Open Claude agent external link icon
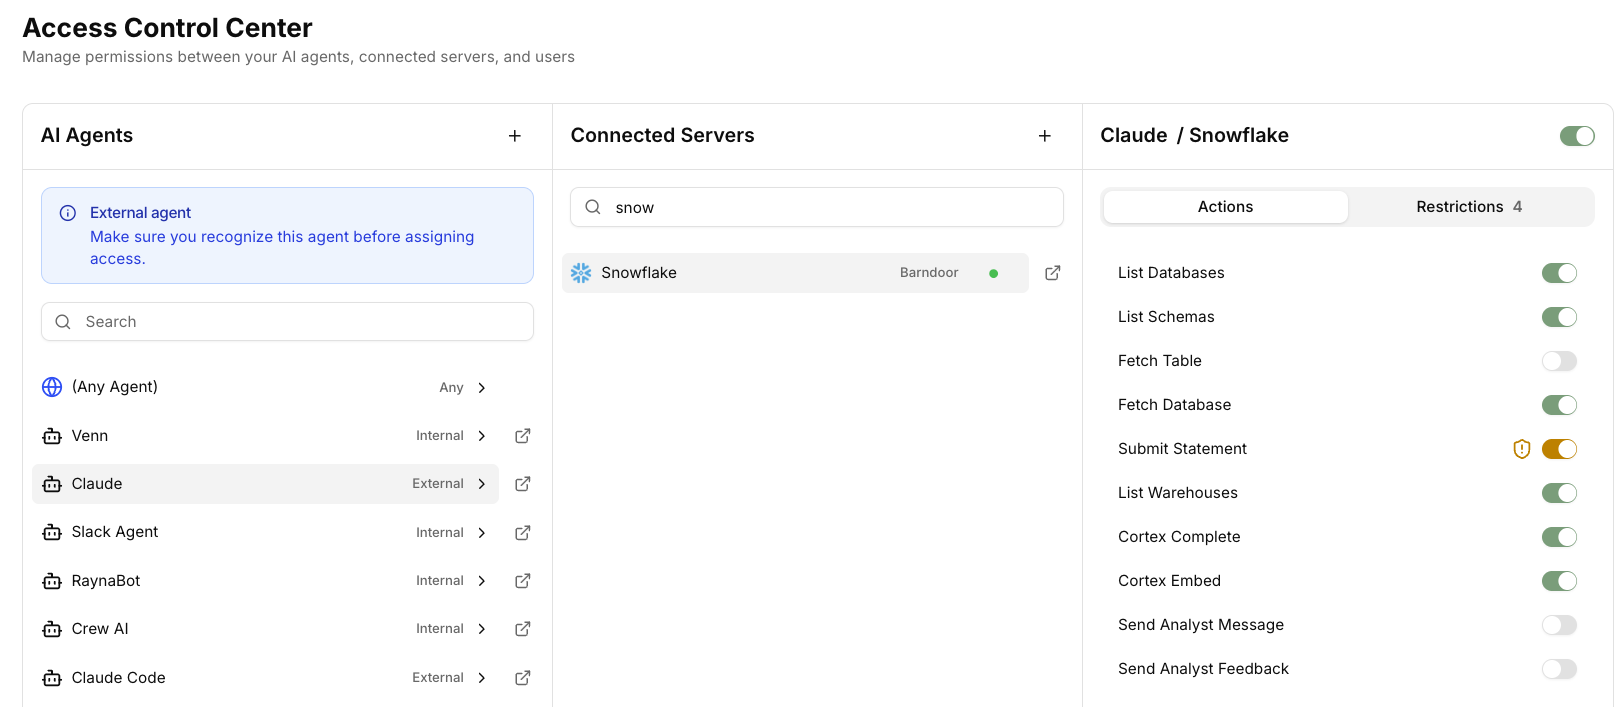The image size is (1624, 707). click(523, 484)
